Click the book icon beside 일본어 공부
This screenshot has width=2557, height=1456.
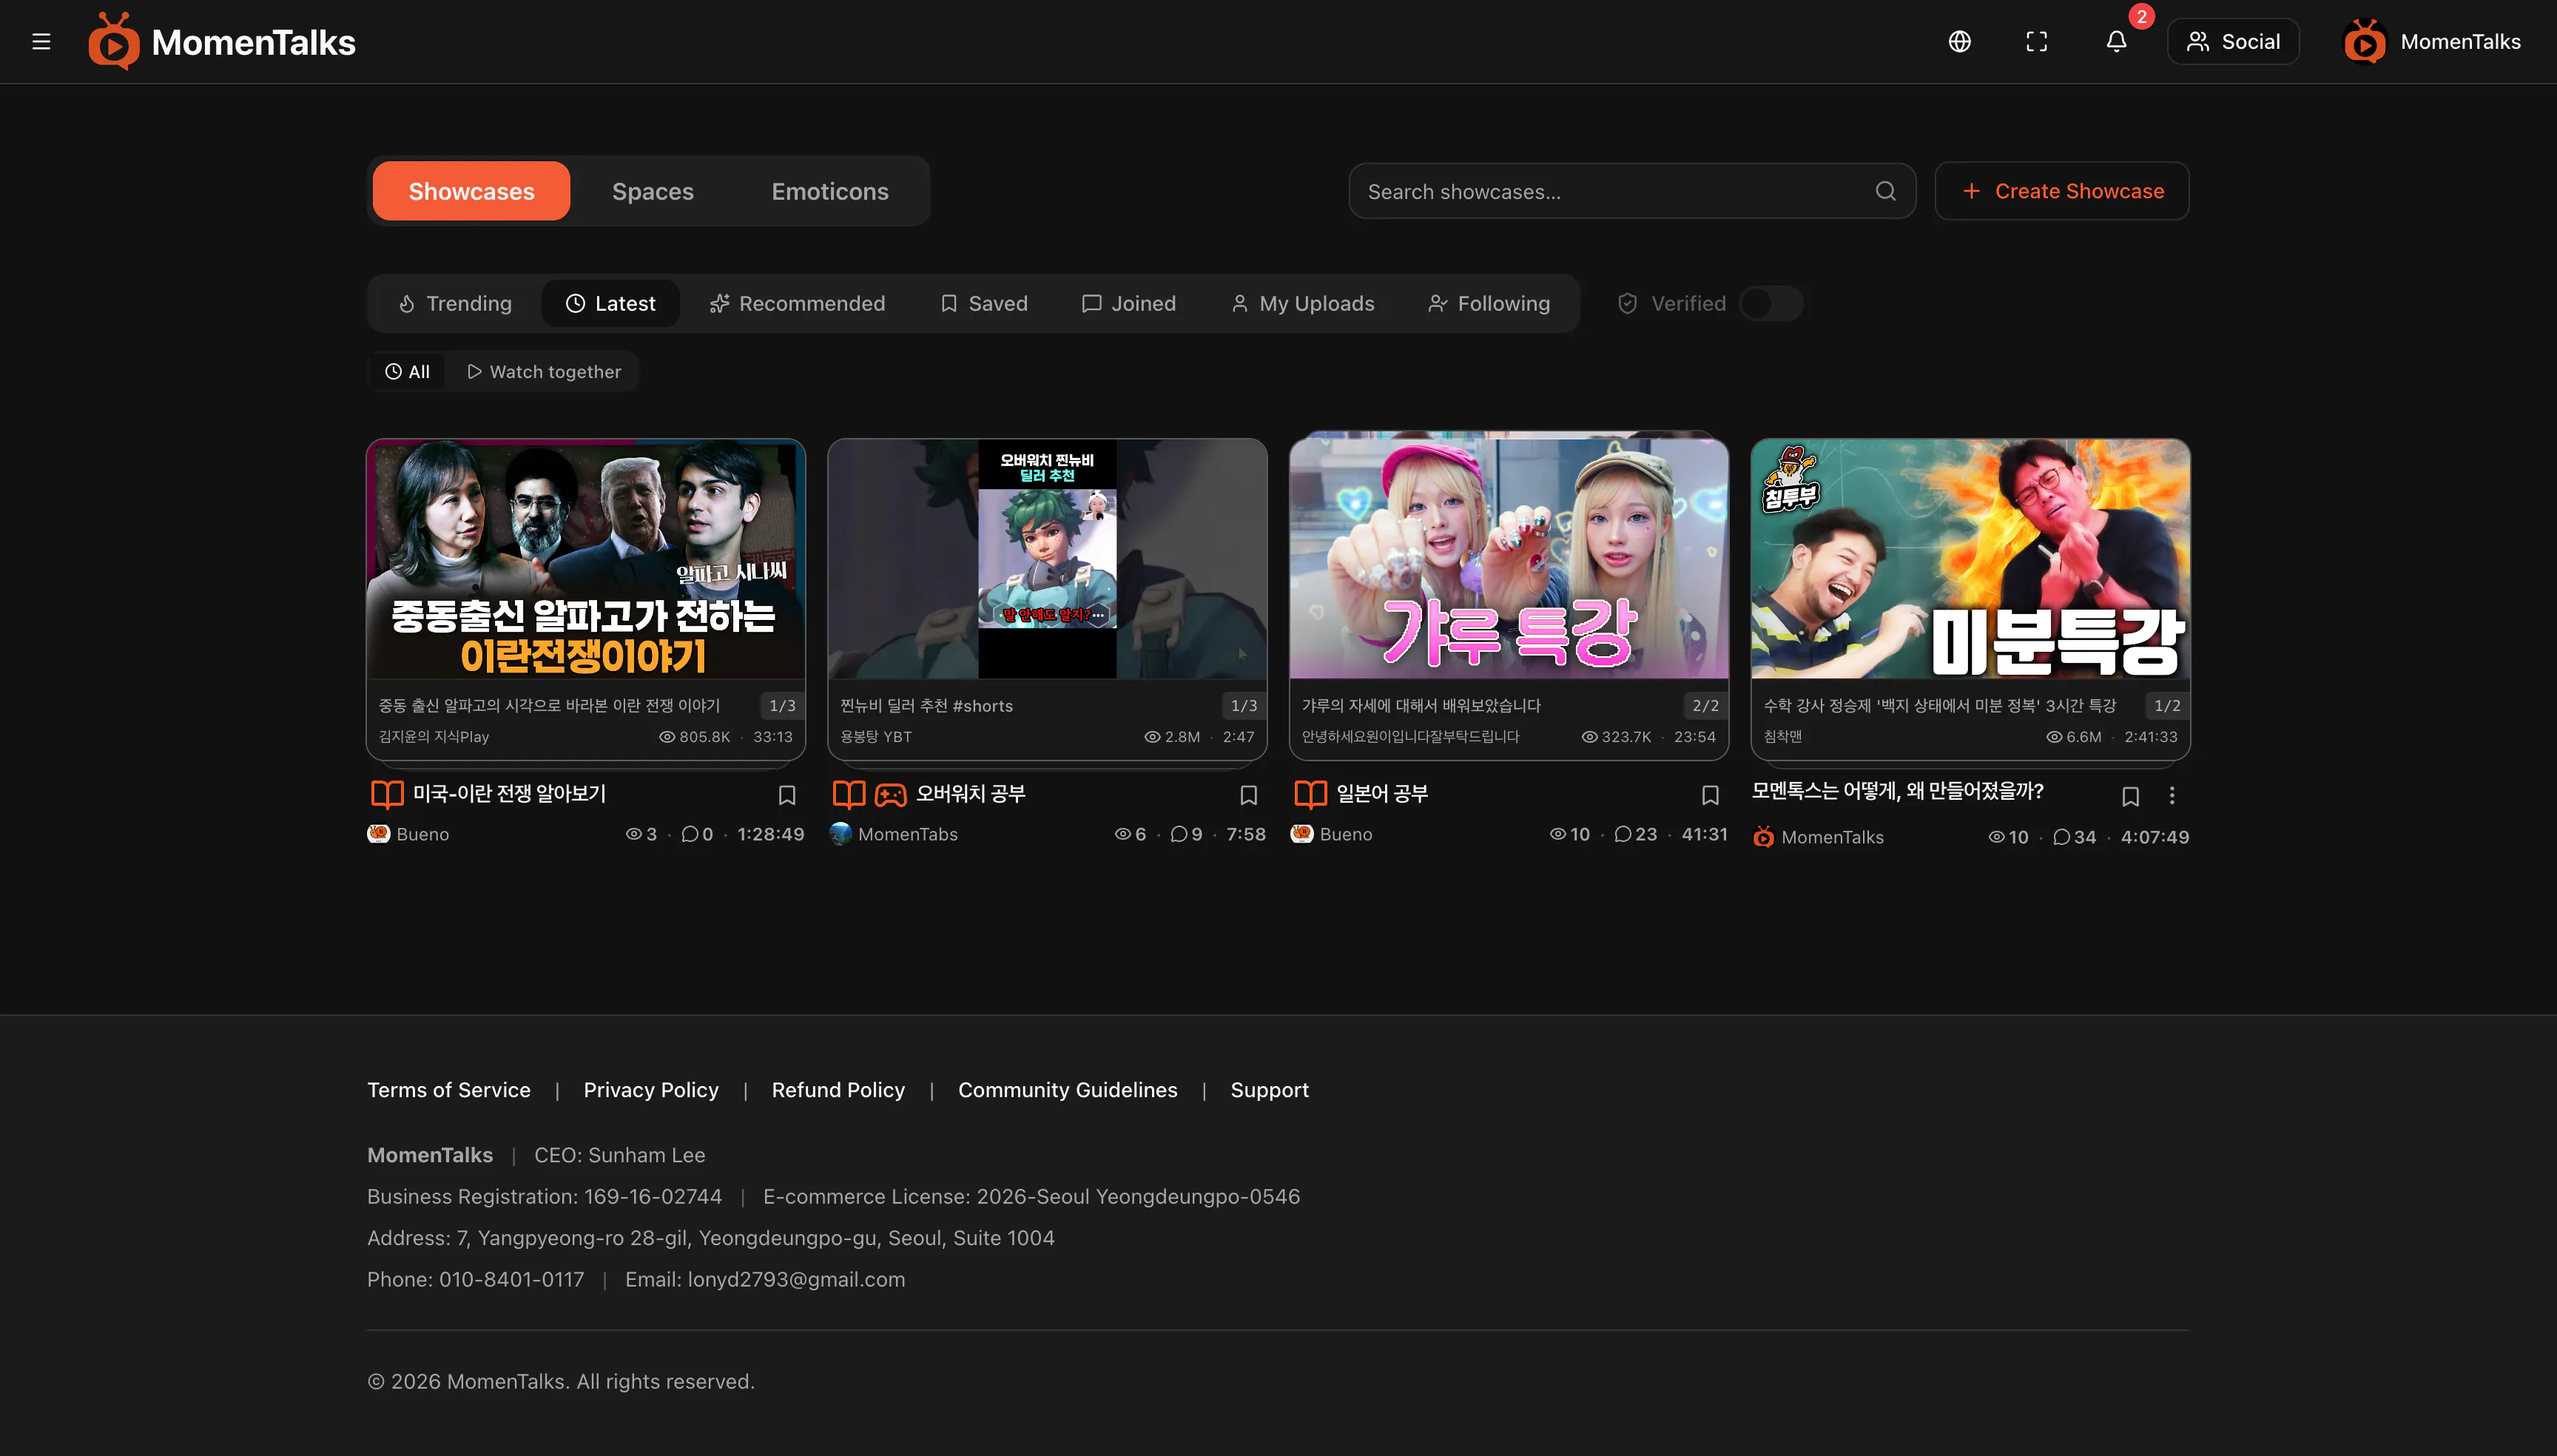coord(1310,794)
